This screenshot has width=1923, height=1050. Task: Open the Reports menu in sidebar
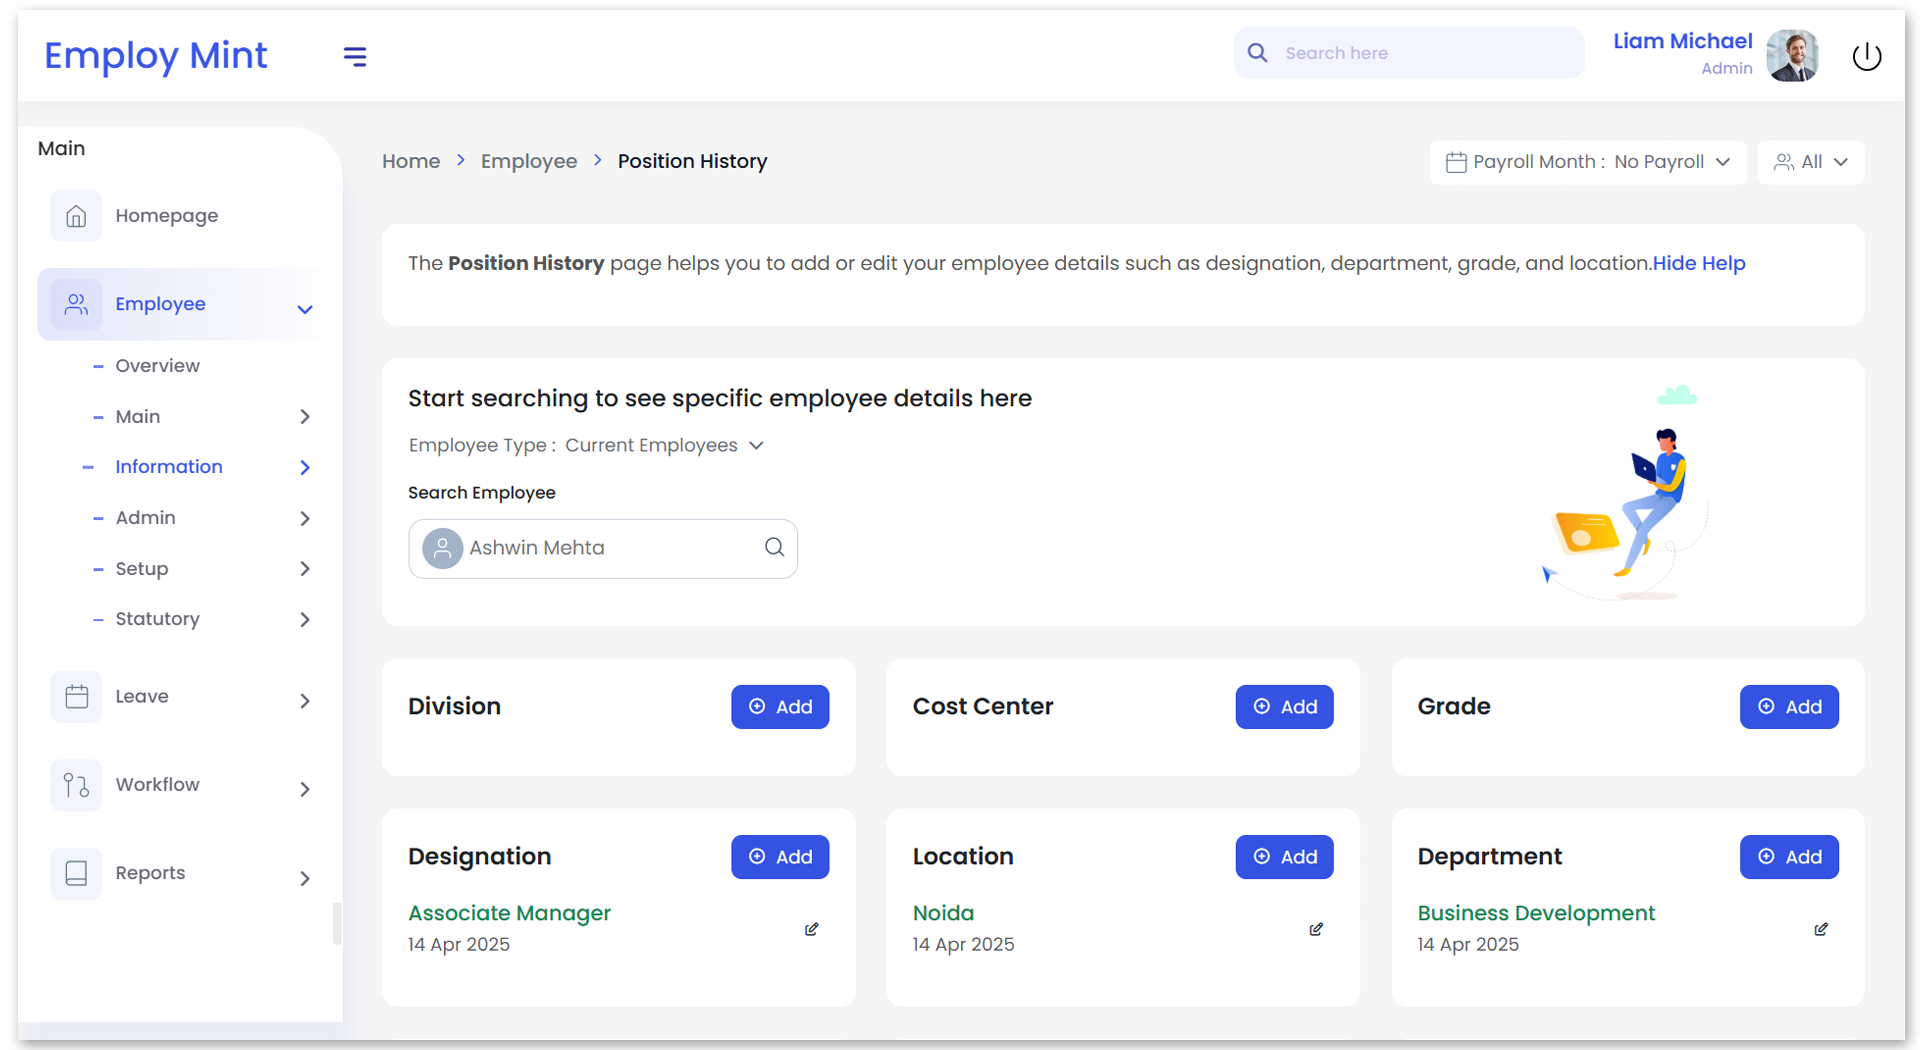150,873
